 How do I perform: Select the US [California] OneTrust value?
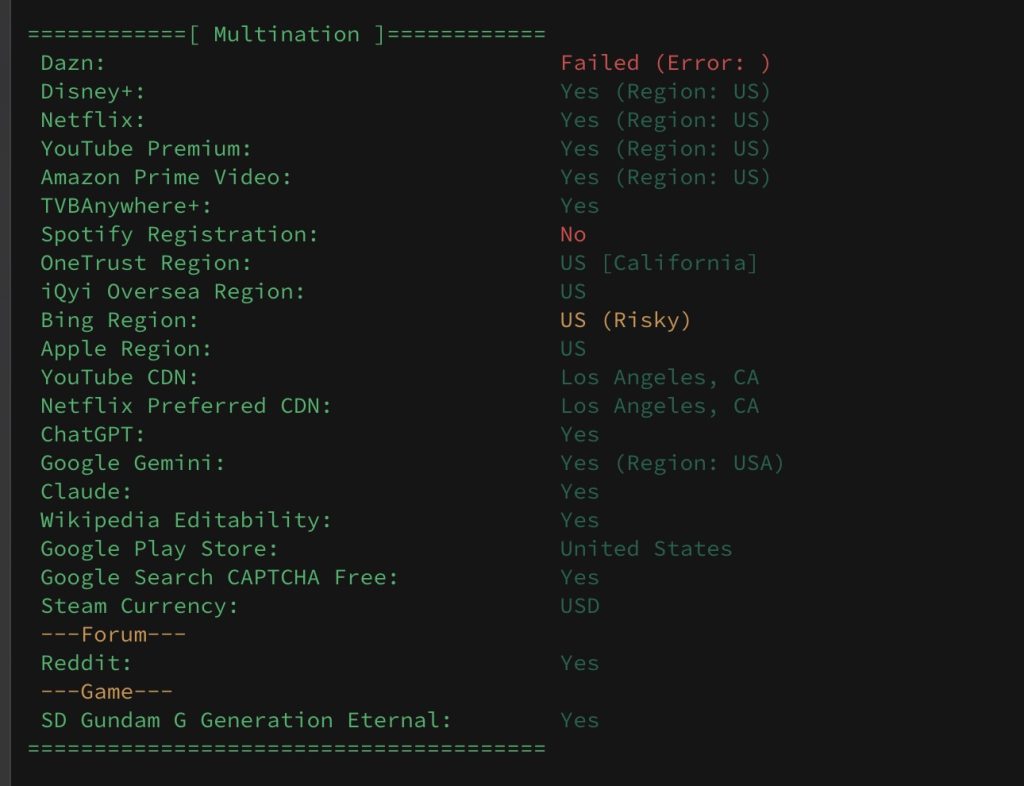pyautogui.click(x=659, y=264)
